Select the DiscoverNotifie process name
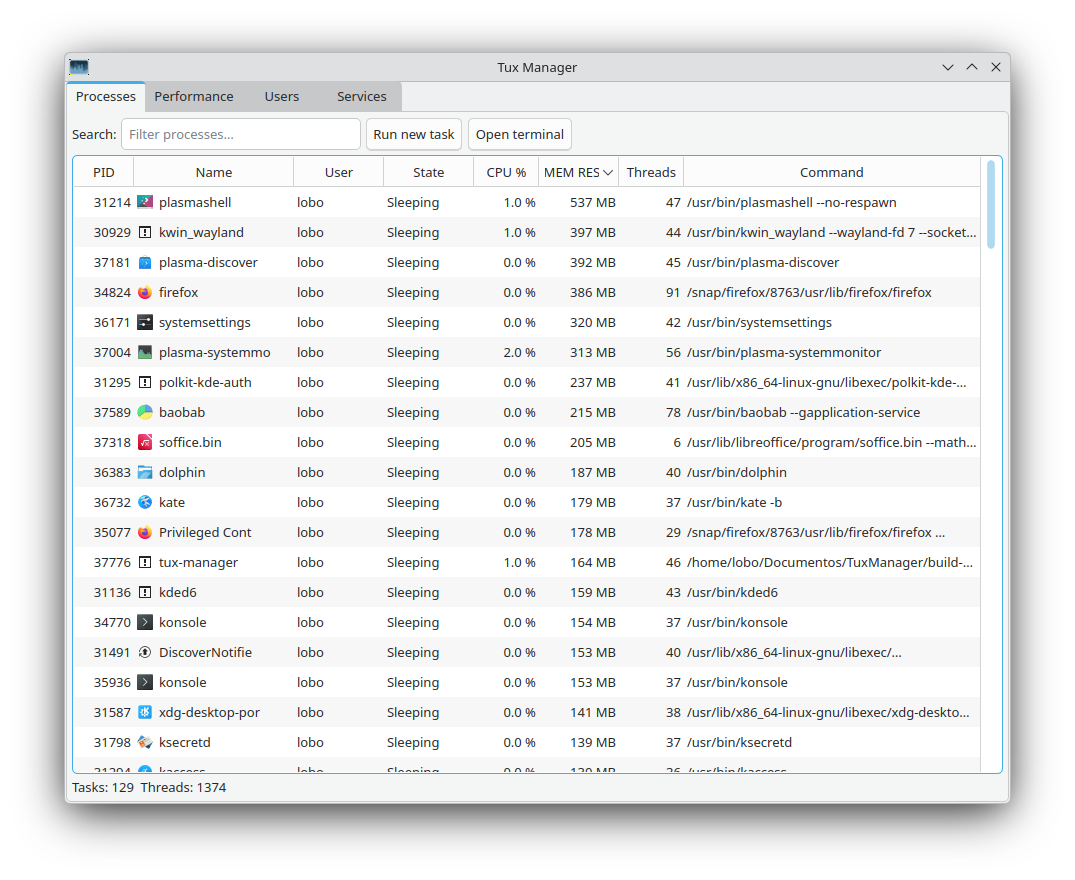This screenshot has width=1075, height=880. pos(205,652)
